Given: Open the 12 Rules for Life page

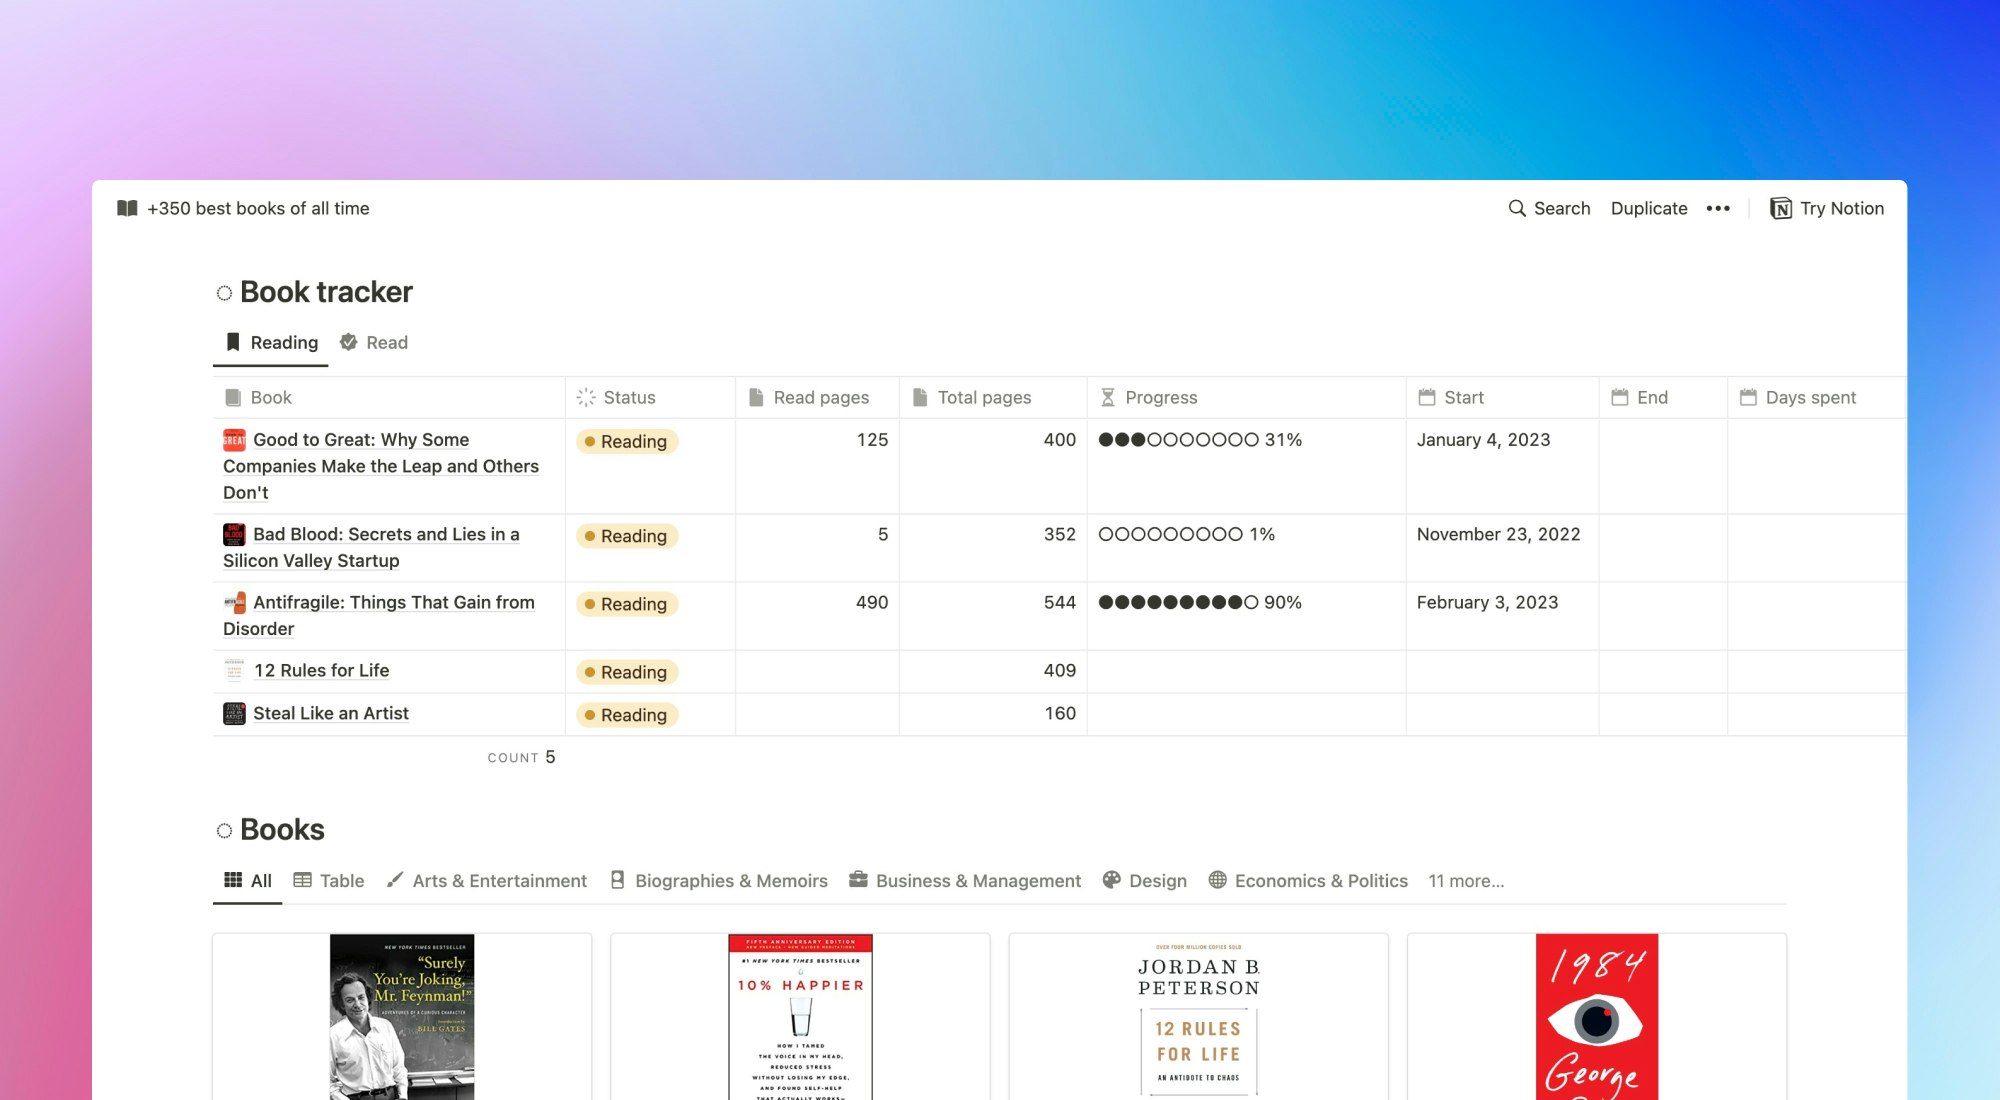Looking at the screenshot, I should pyautogui.click(x=321, y=670).
